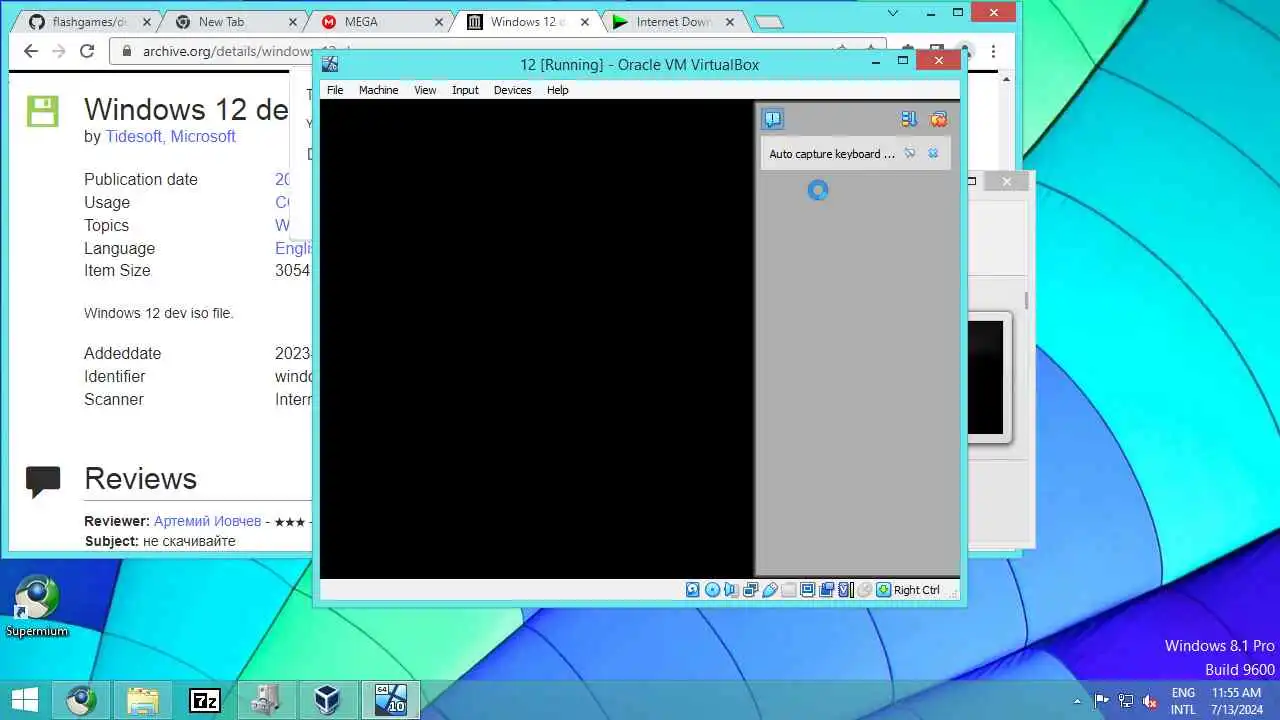The width and height of the screenshot is (1280, 720).
Task: Click the VirtualBox Manager window scrollbar
Action: (1026, 300)
